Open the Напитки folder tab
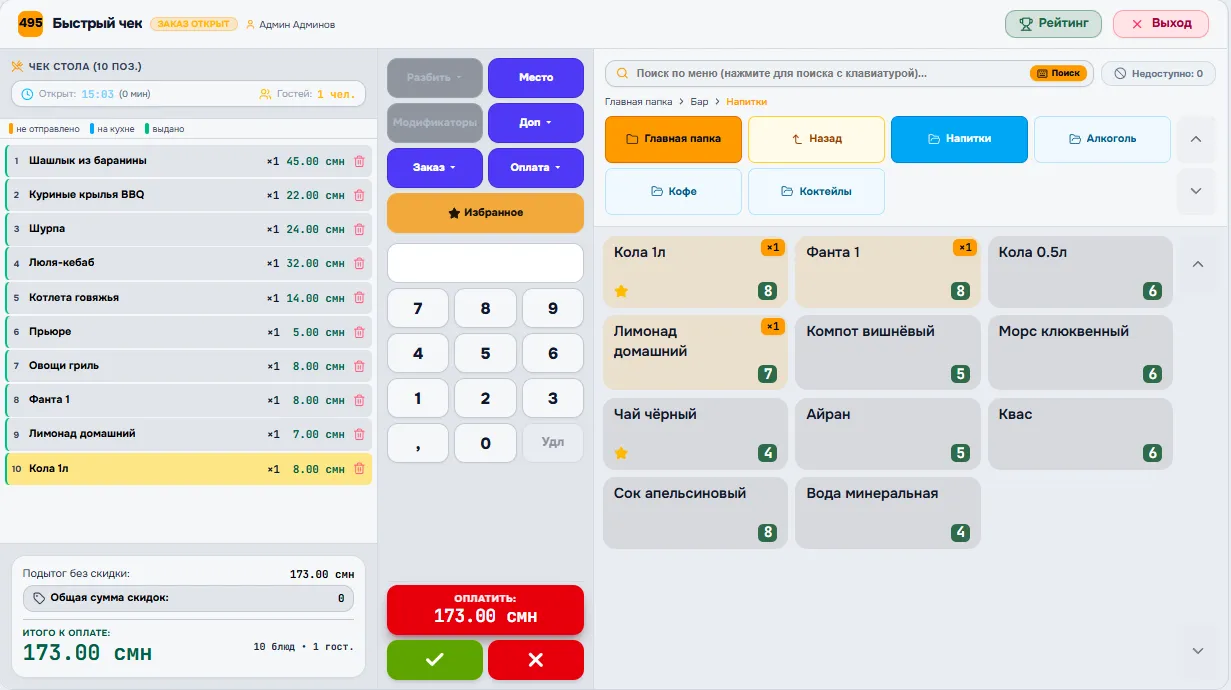1231x690 pixels. [959, 139]
